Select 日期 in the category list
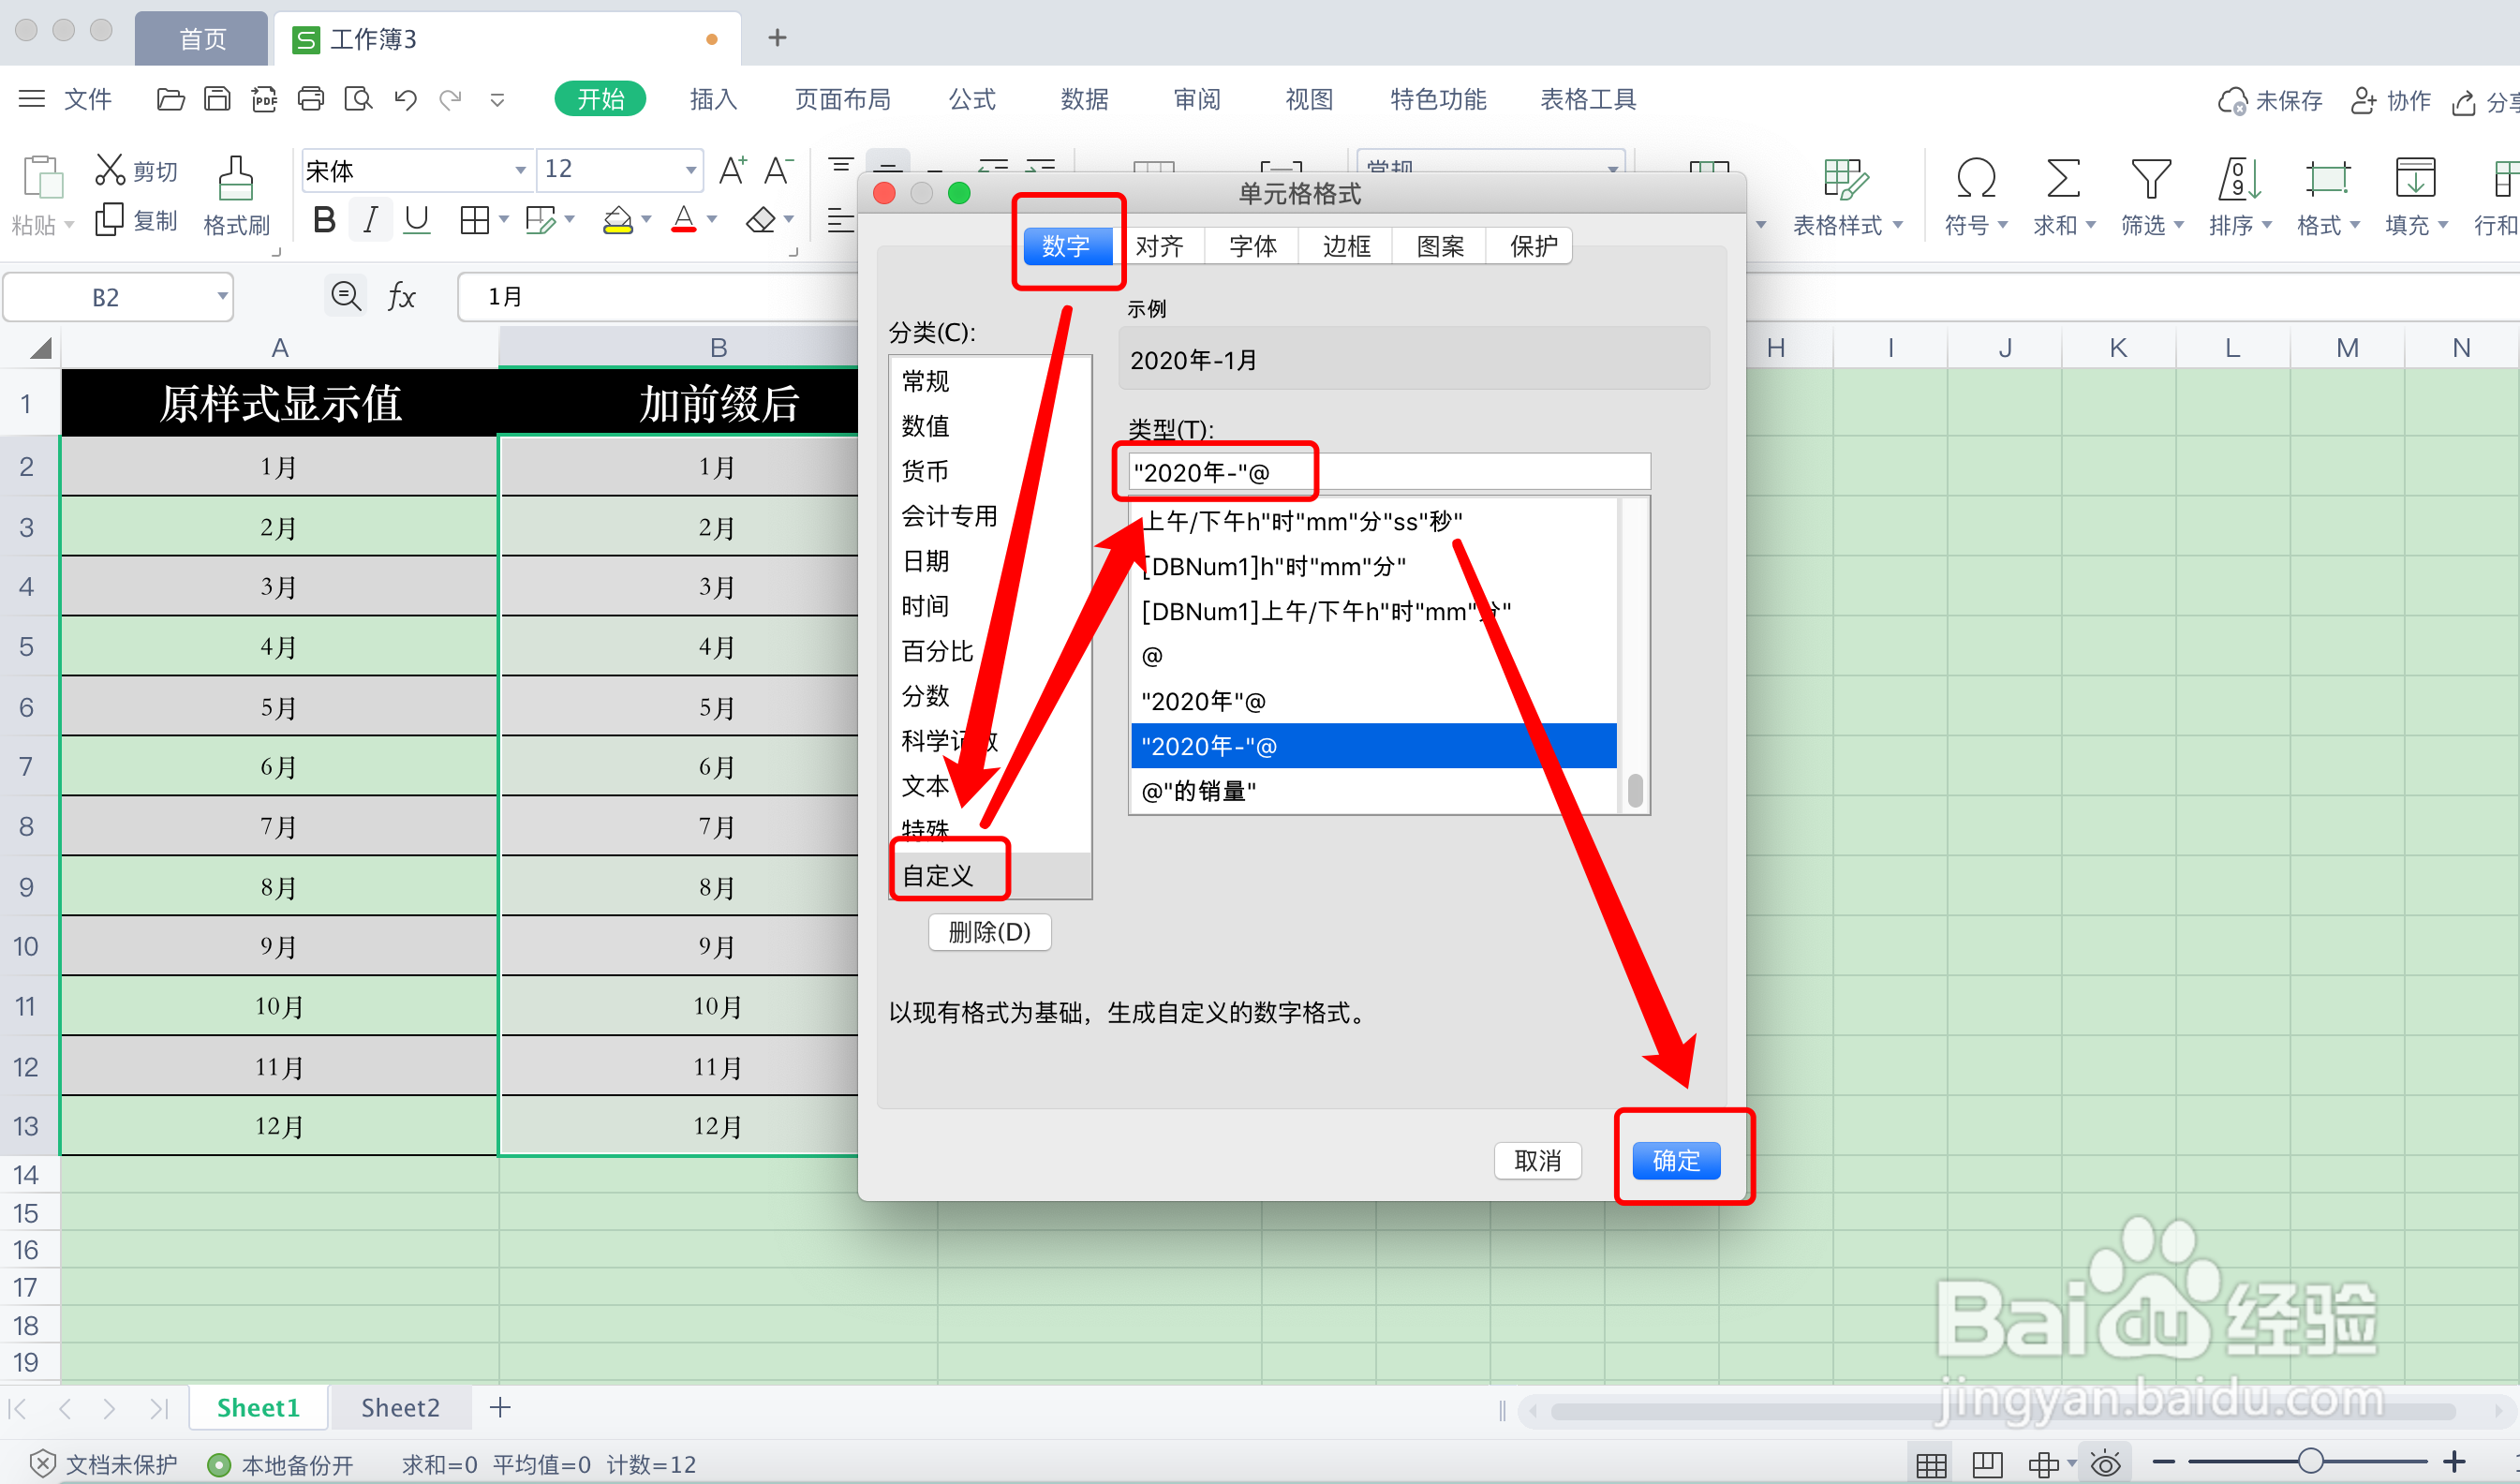2520x1484 pixels. click(x=926, y=561)
